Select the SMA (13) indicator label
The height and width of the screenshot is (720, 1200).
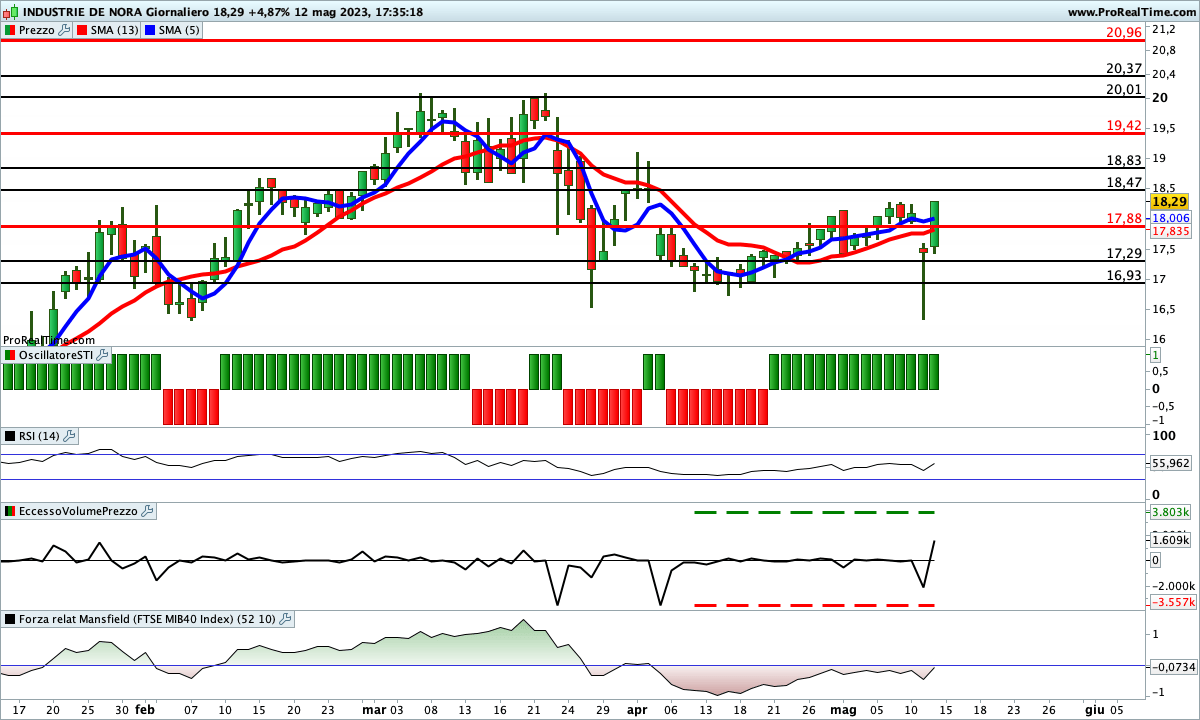114,30
